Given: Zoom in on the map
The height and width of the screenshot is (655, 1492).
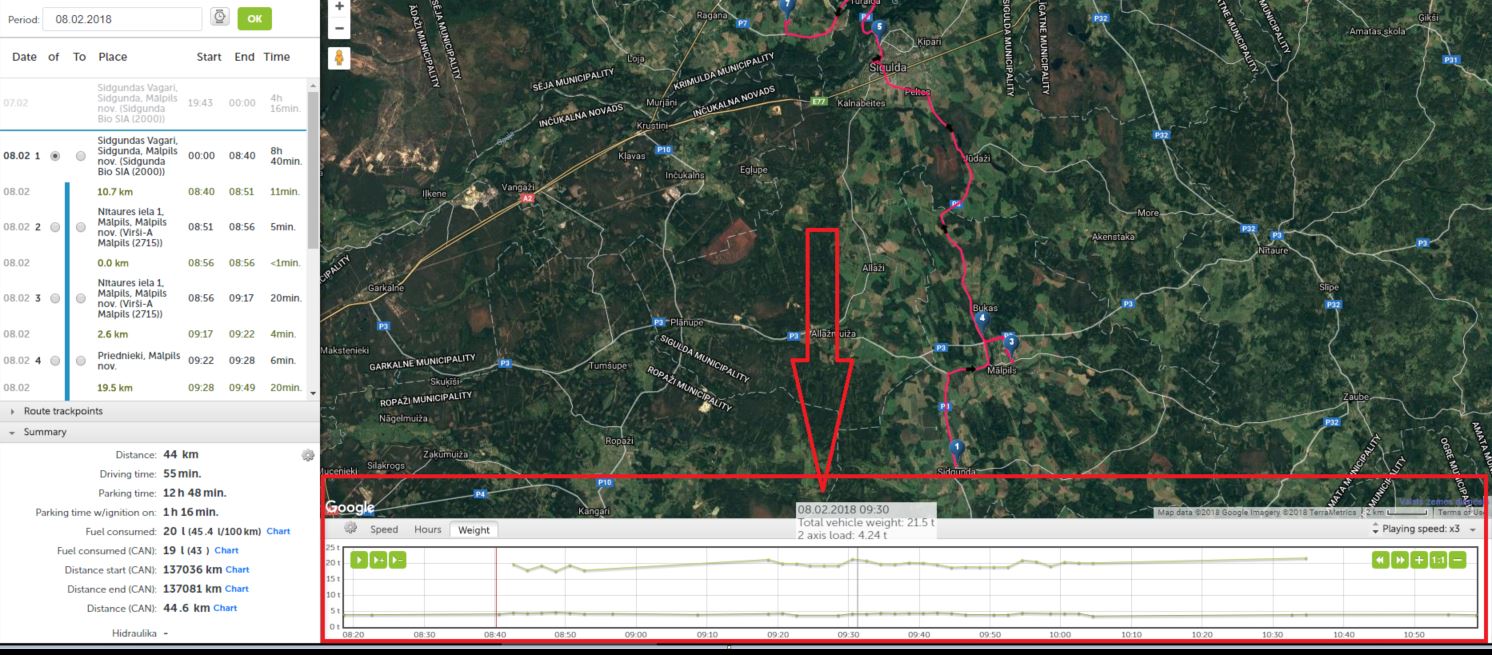Looking at the screenshot, I should click(340, 7).
